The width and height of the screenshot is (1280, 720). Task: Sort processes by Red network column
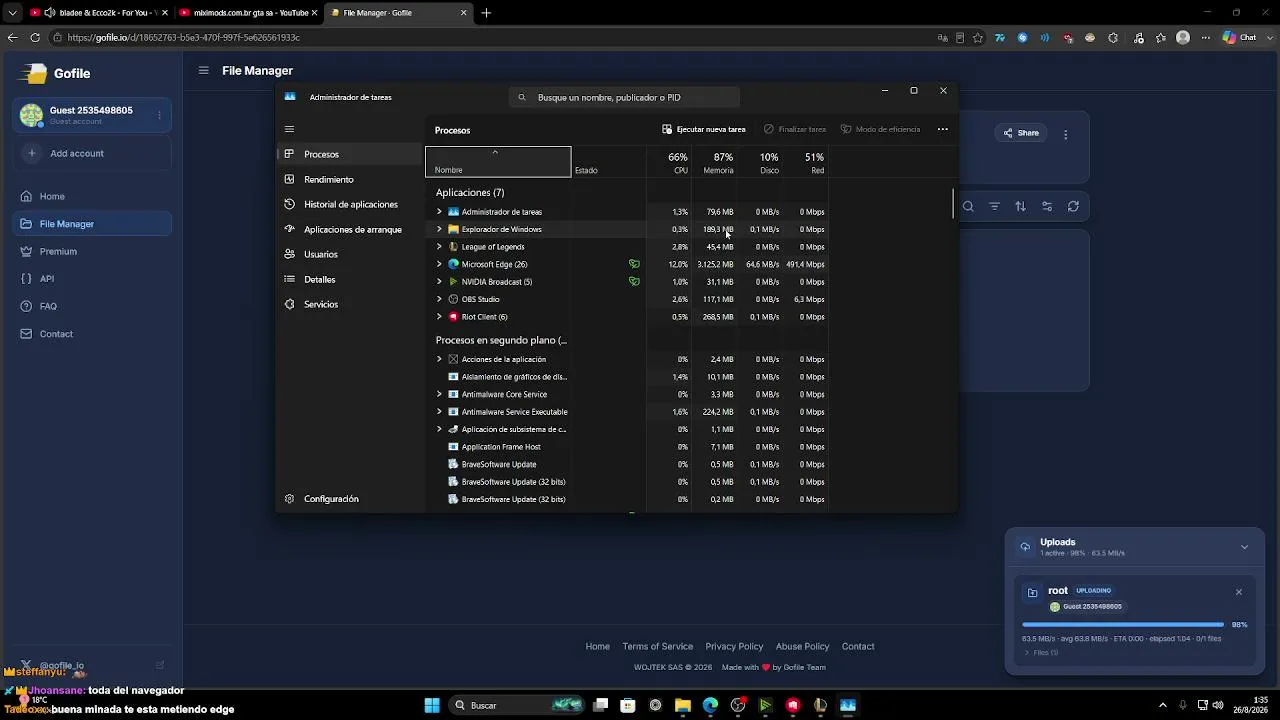(807, 162)
